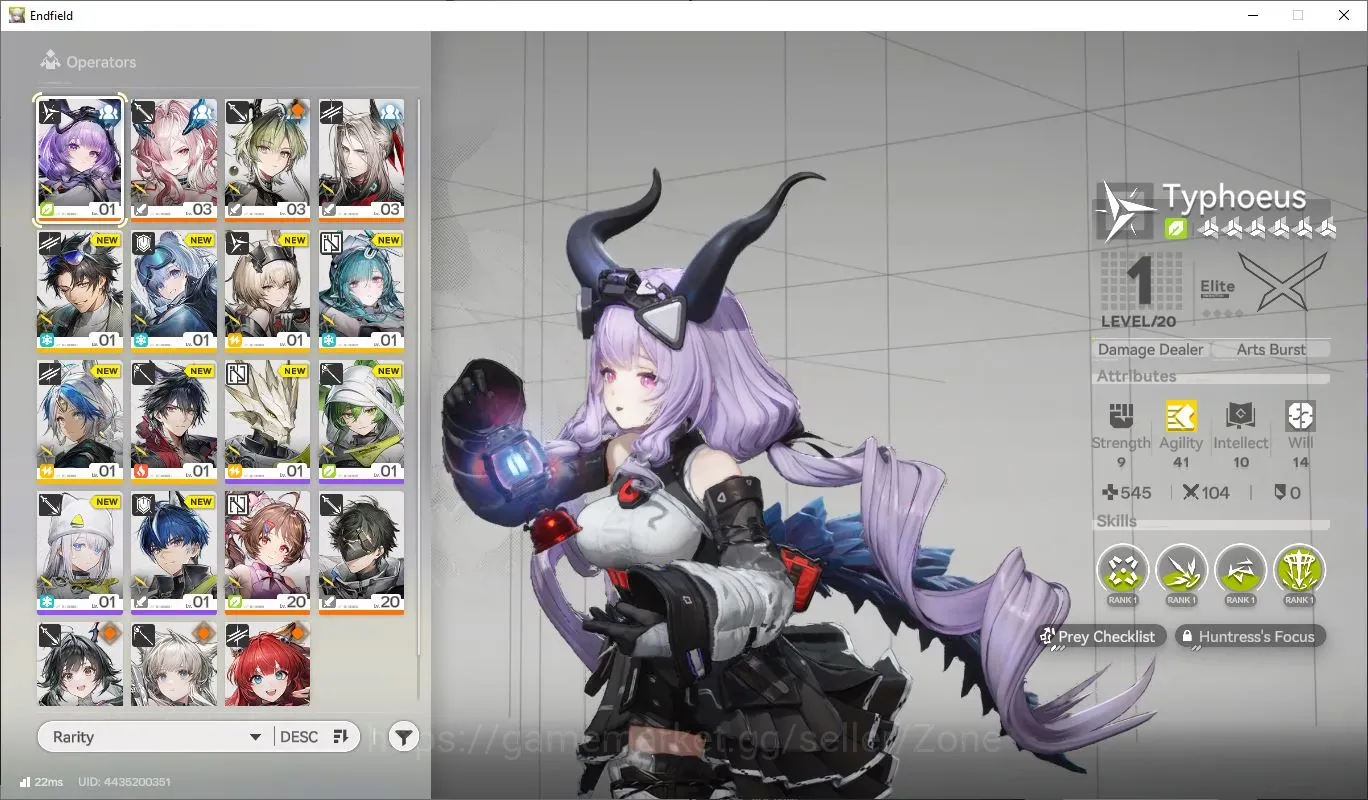Image resolution: width=1368 pixels, height=800 pixels.
Task: Select the pink-haired operator portrait
Action: (174, 159)
